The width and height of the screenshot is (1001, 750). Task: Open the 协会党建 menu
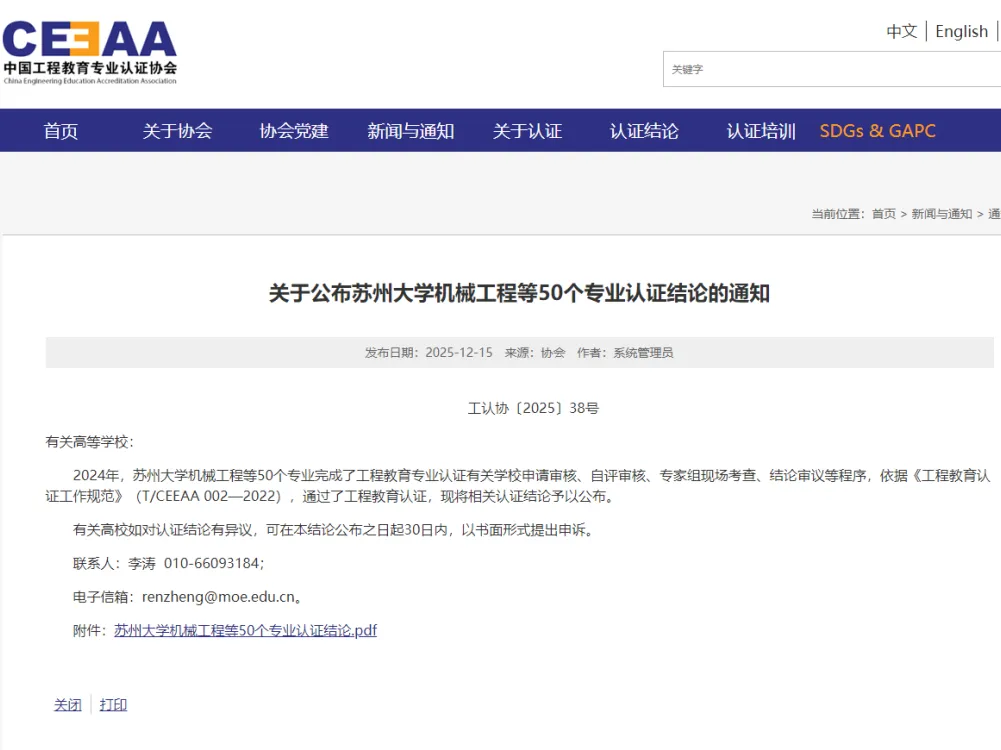click(294, 131)
